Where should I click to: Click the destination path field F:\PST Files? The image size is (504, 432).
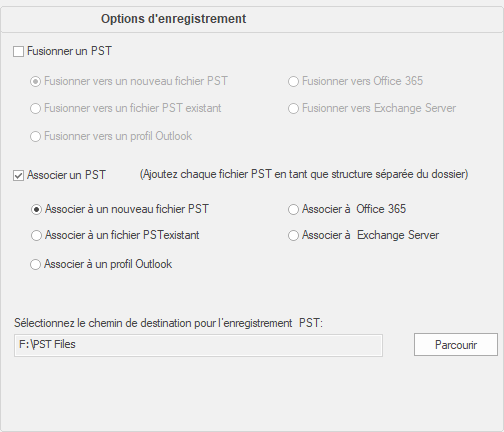198,346
